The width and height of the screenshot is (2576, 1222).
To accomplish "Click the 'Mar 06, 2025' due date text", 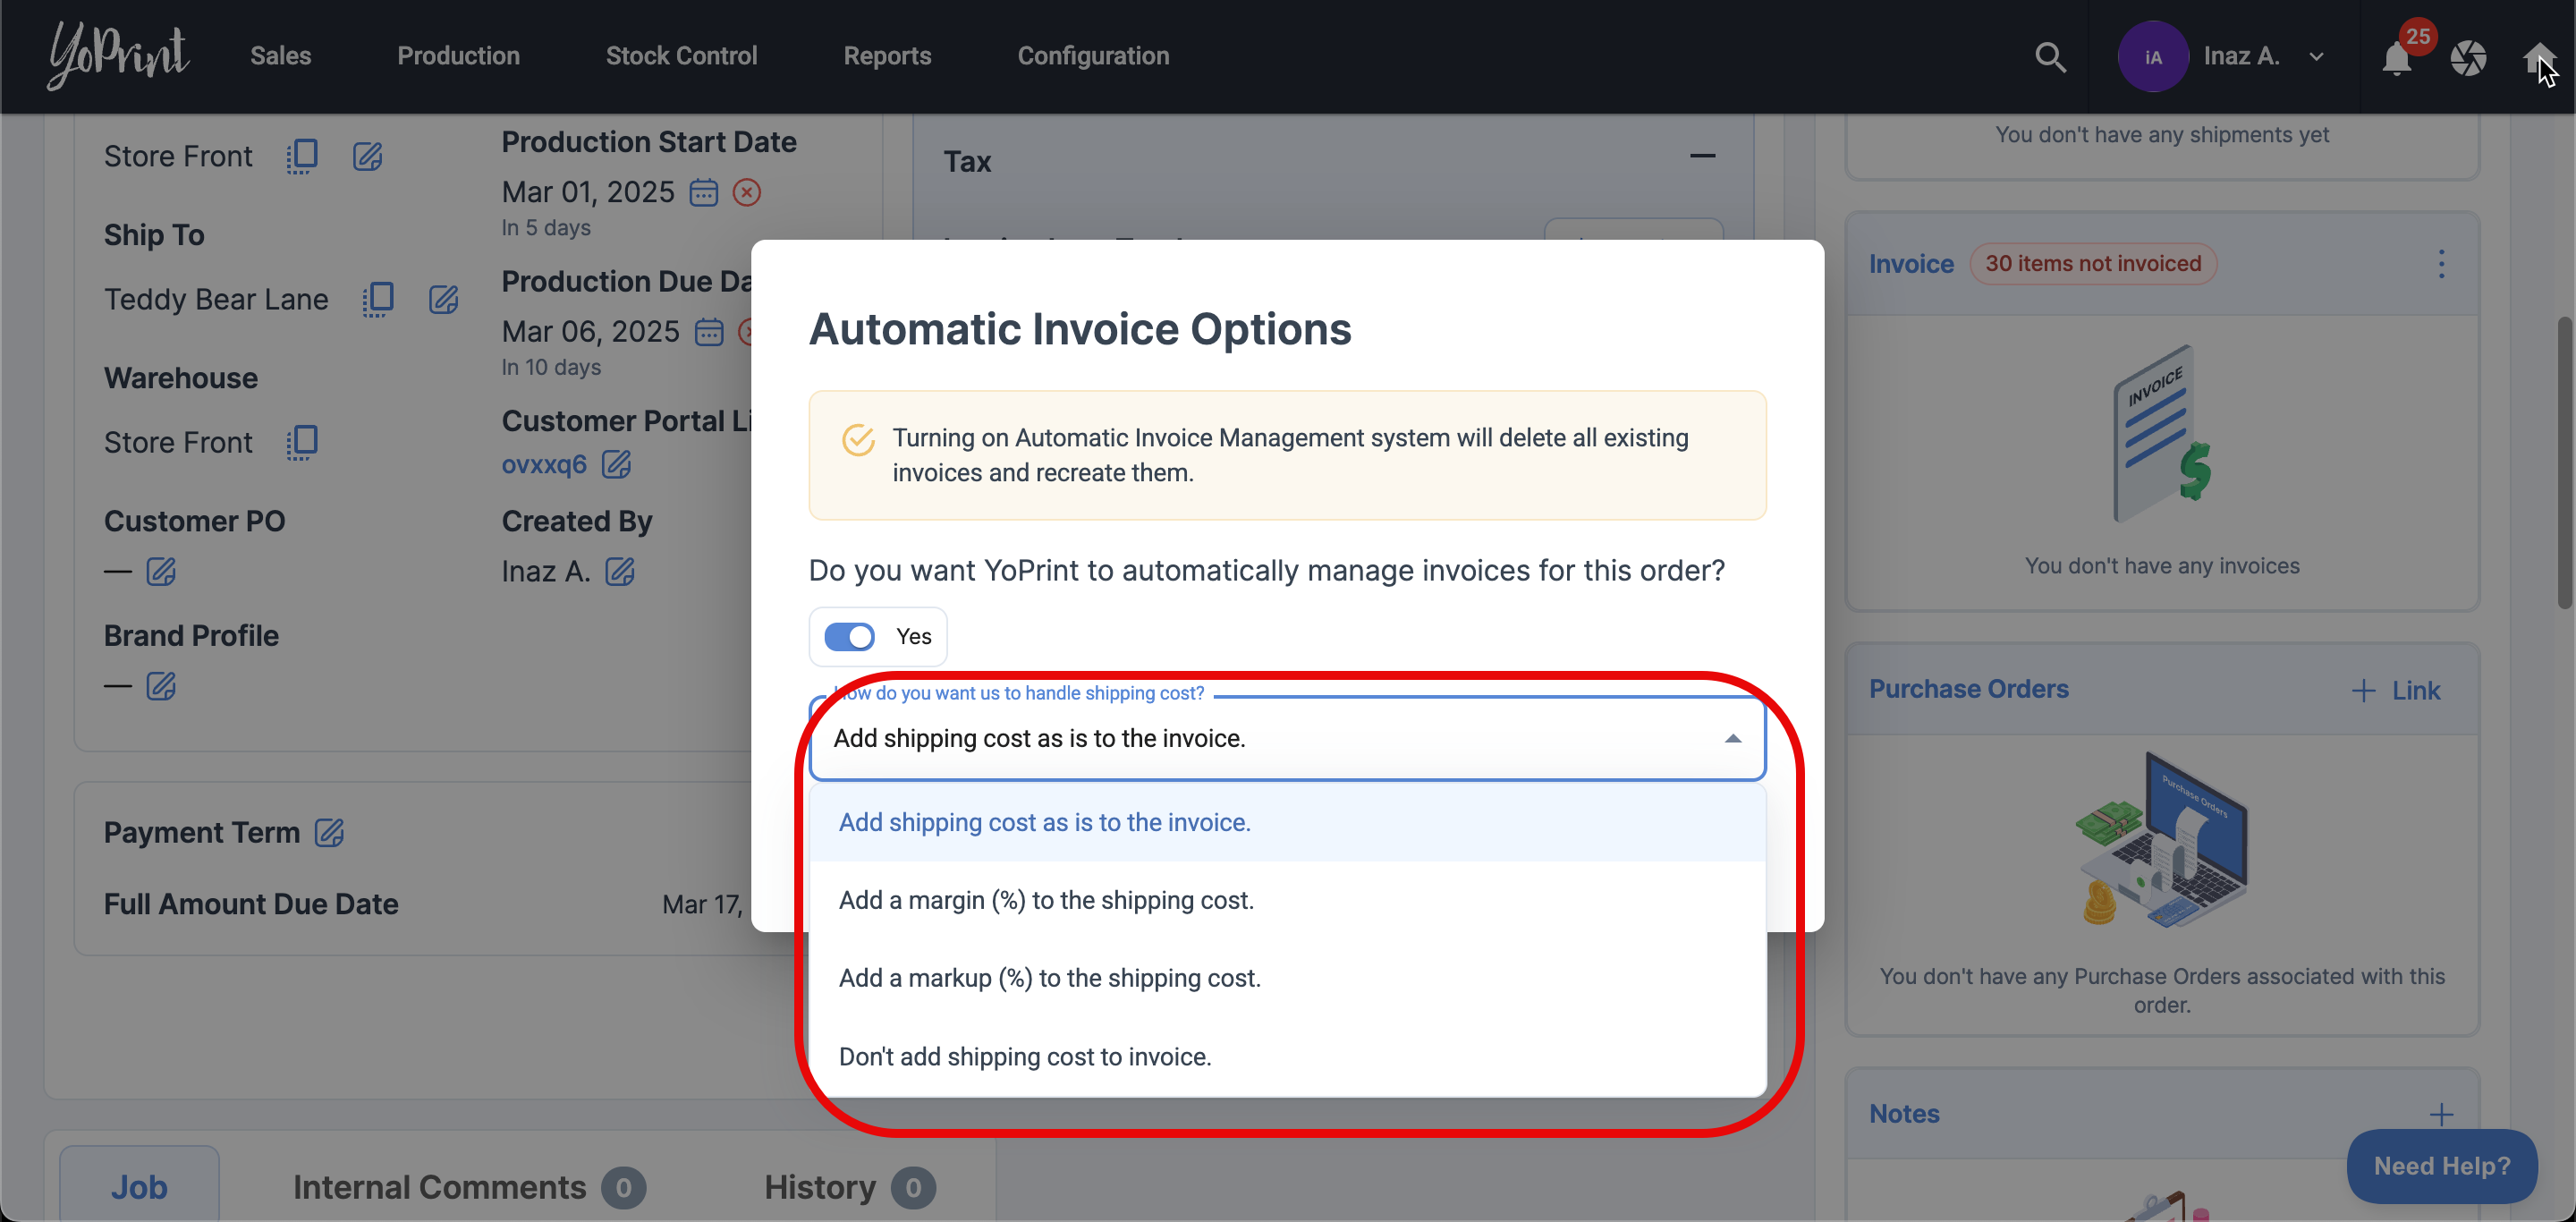I will coord(590,331).
